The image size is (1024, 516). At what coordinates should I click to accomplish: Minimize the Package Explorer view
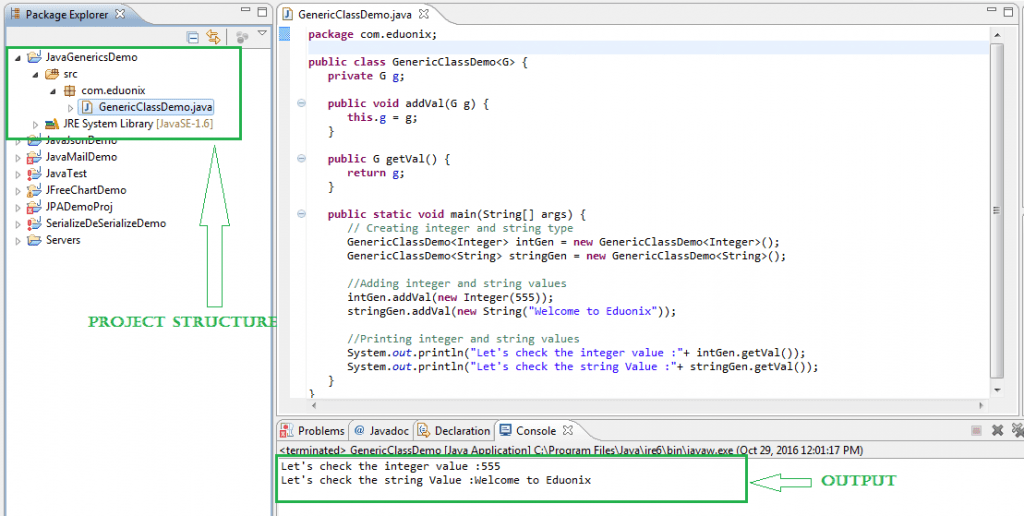tap(245, 11)
